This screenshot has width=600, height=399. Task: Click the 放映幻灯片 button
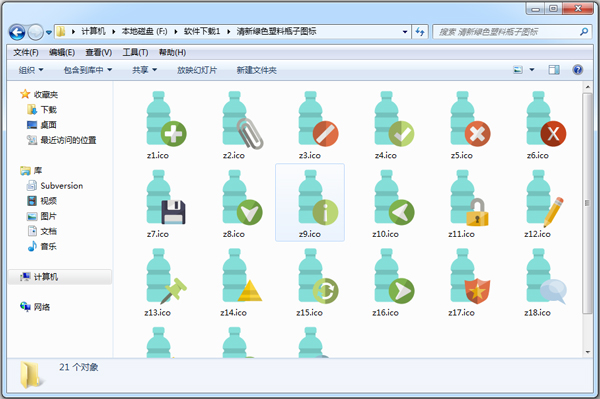[197, 70]
